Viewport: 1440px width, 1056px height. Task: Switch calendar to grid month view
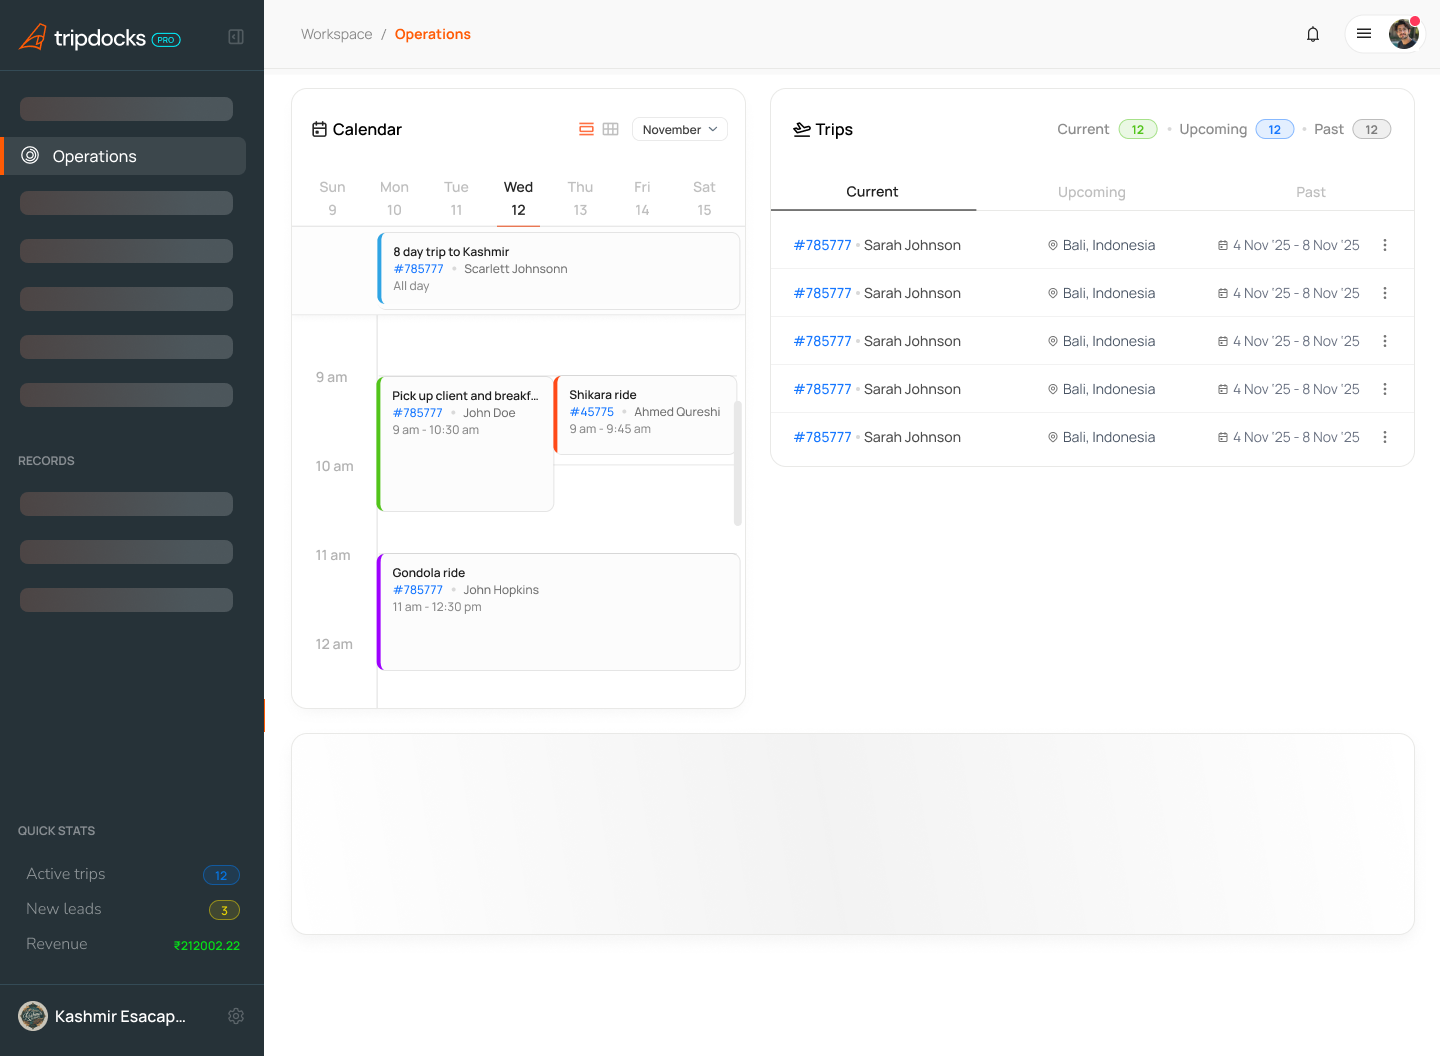tap(610, 128)
